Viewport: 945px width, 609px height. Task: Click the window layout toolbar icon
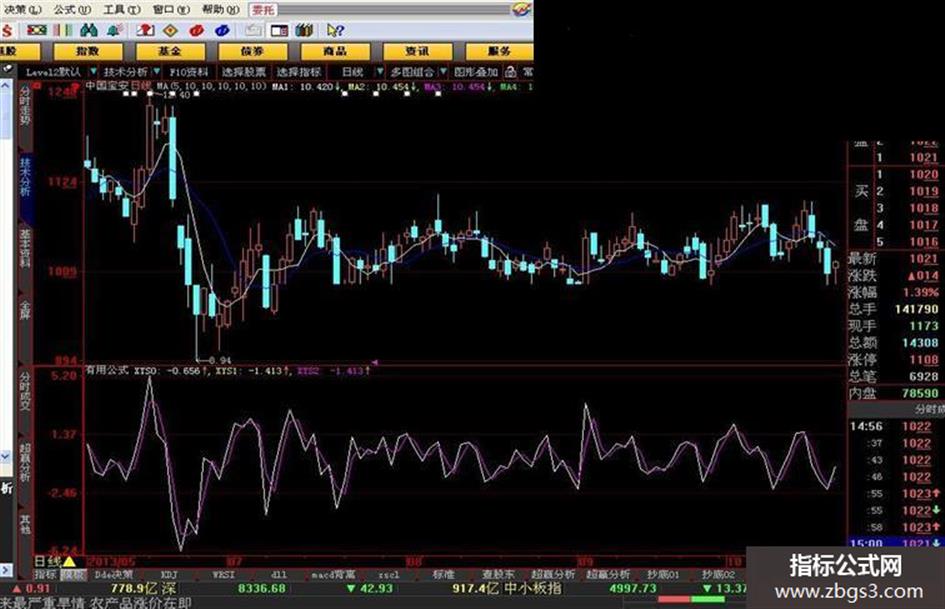click(x=279, y=30)
